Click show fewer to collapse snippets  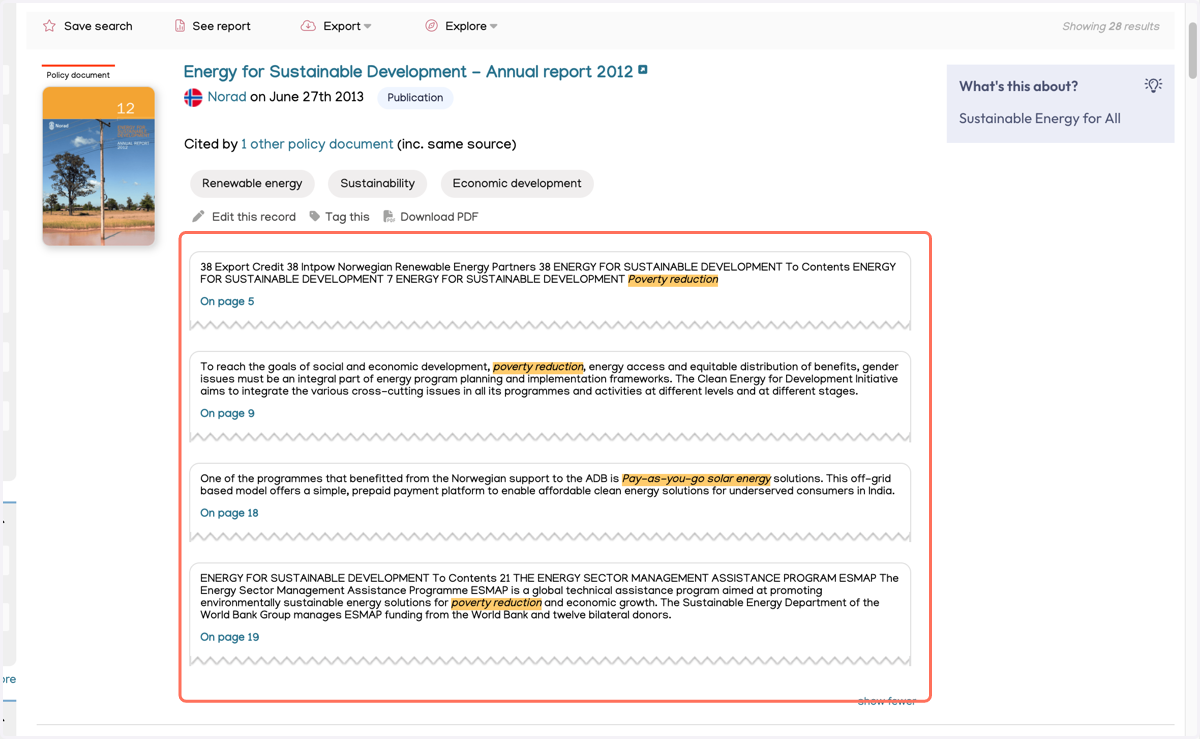coord(886,701)
